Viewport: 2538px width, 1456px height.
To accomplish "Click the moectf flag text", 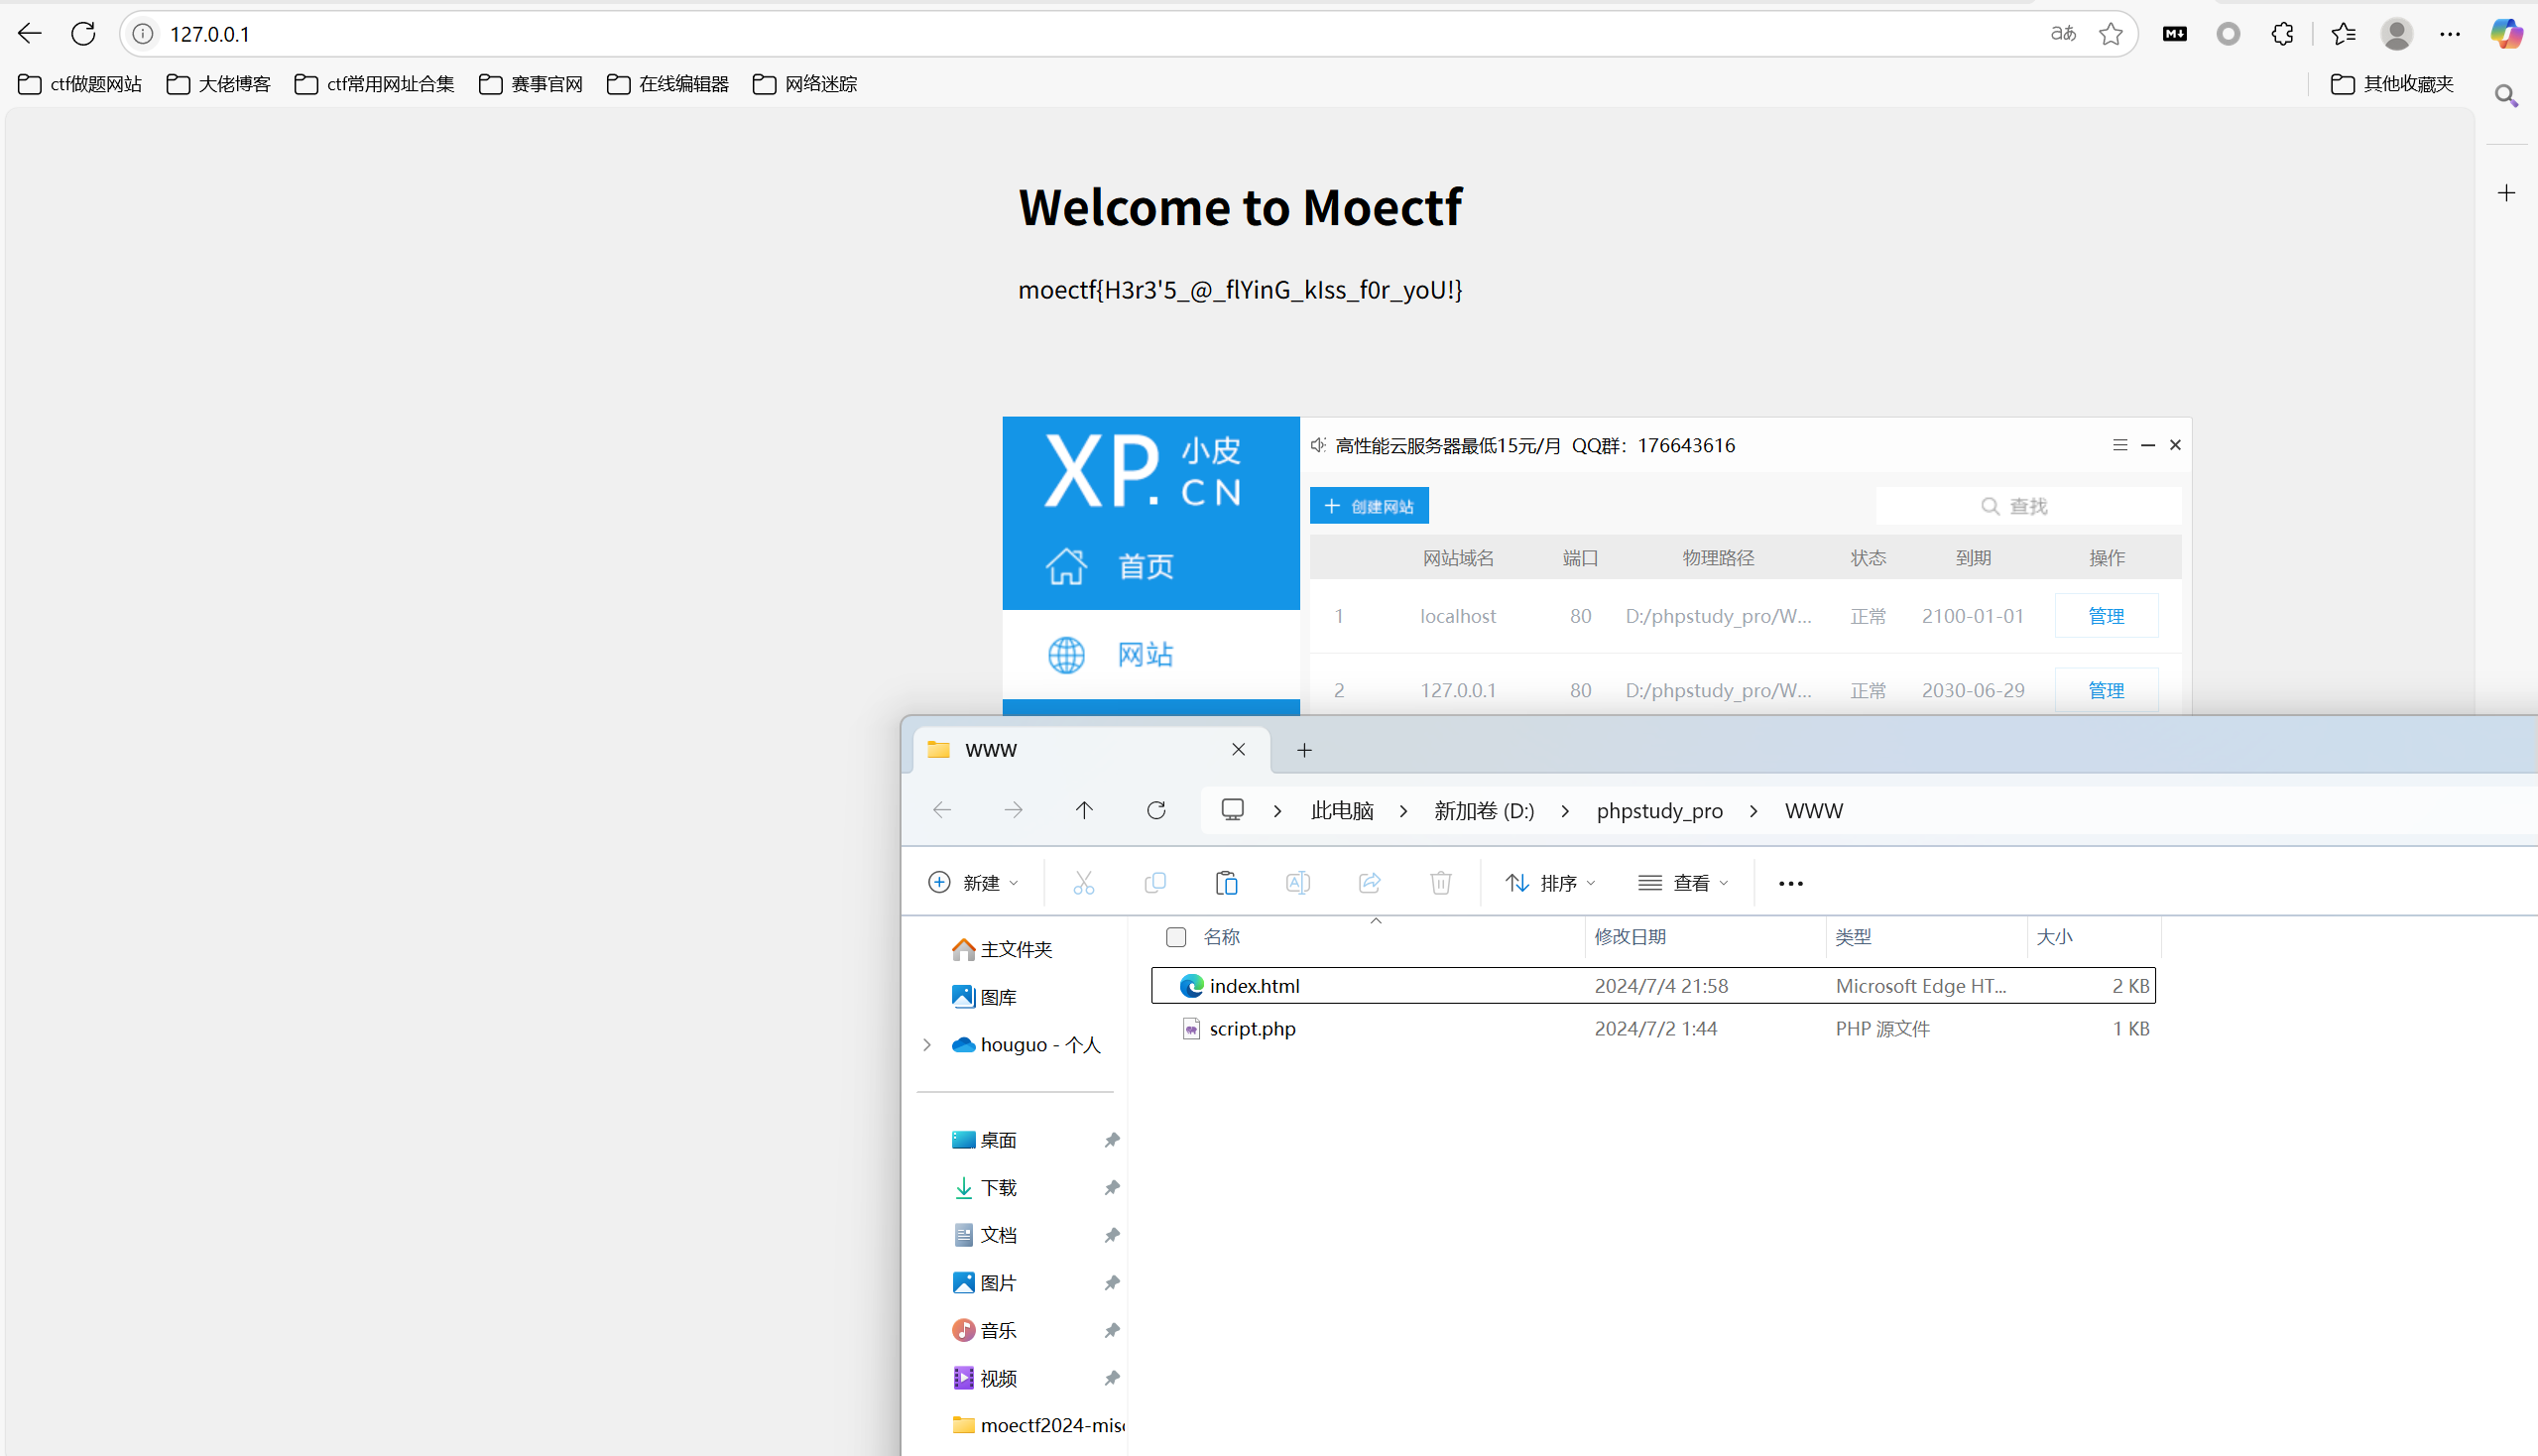I will coord(1240,290).
